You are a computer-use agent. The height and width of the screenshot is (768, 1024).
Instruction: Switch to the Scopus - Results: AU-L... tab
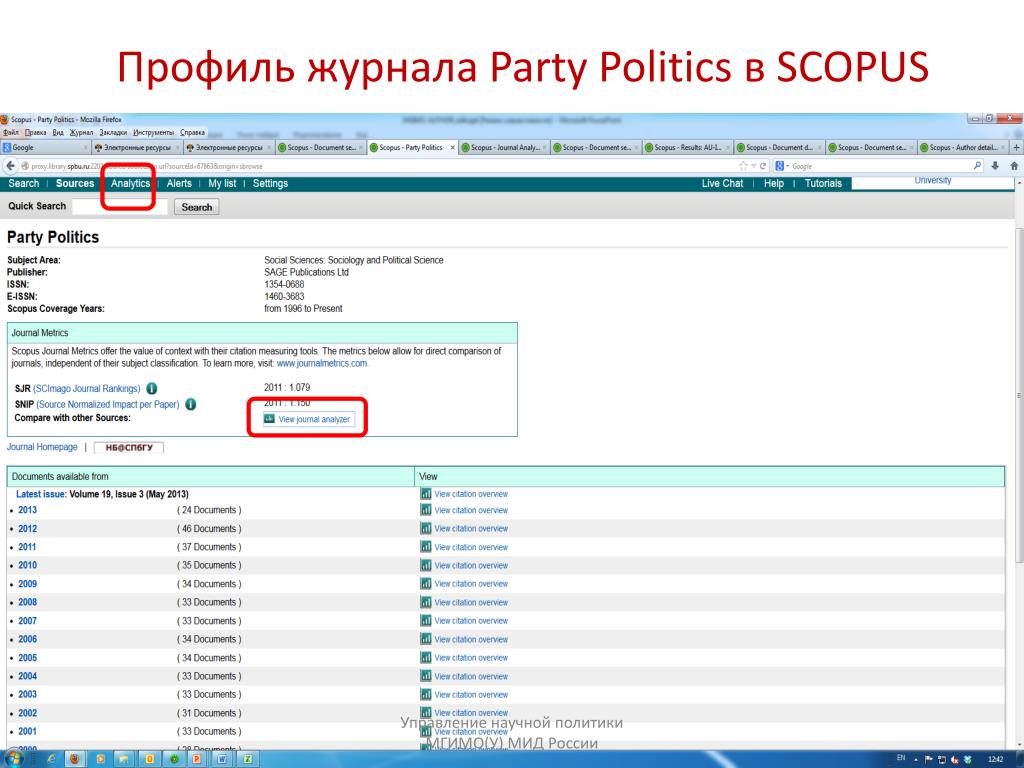[x=688, y=148]
